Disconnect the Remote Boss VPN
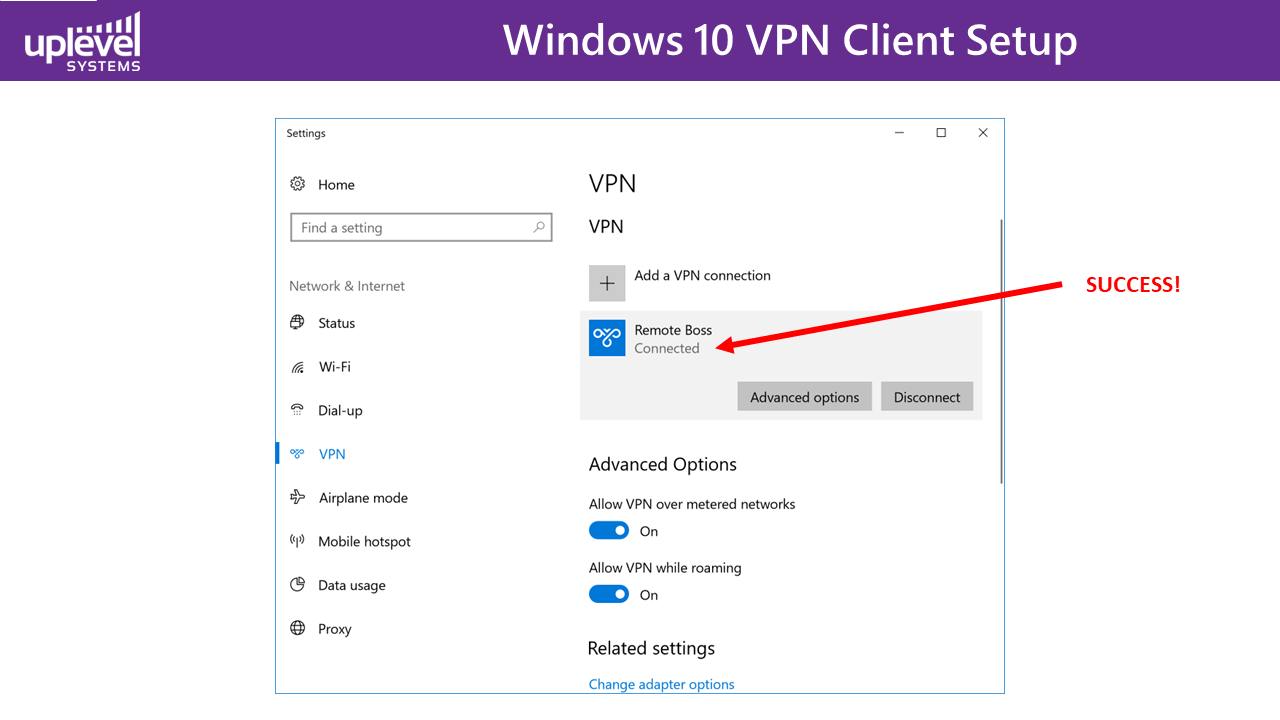This screenshot has width=1280, height=720. click(927, 397)
